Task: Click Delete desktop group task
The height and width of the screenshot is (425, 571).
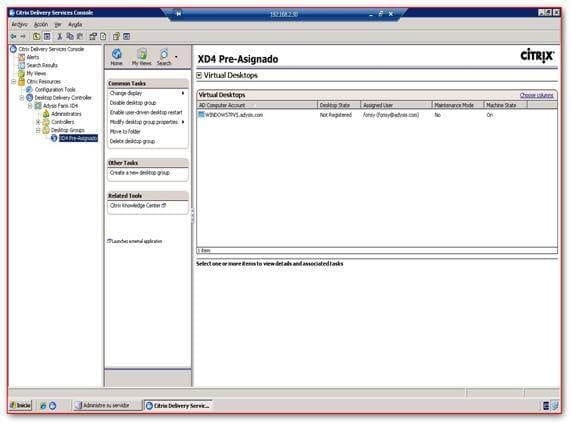Action: 132,141
